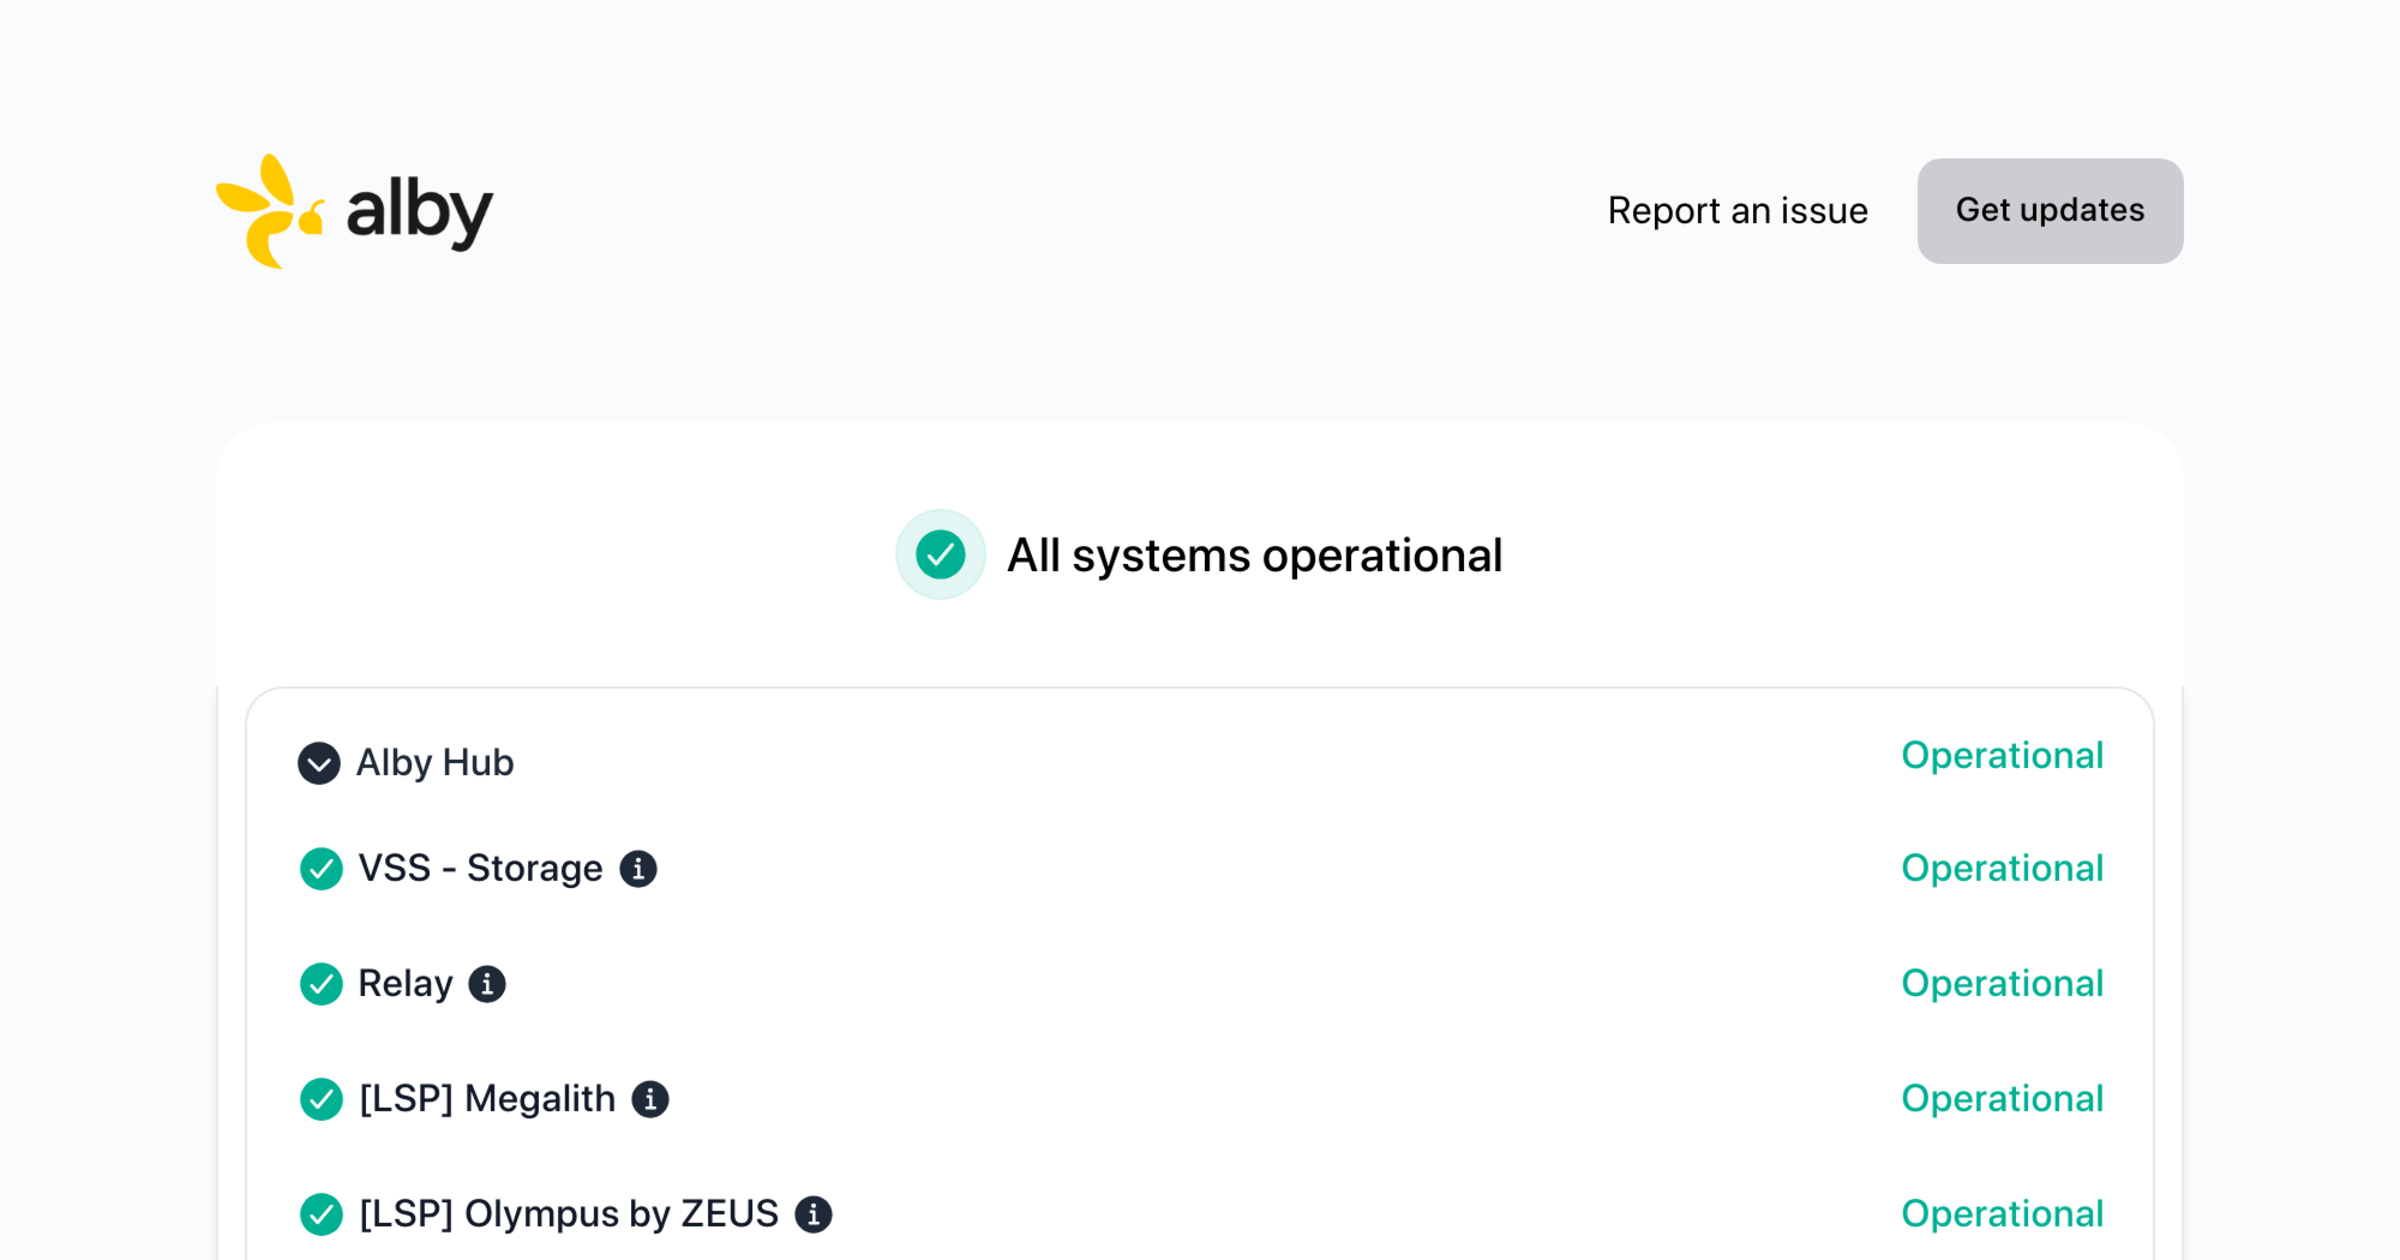The image size is (2400, 1260).
Task: Click the green check beside Relay
Action: point(321,984)
